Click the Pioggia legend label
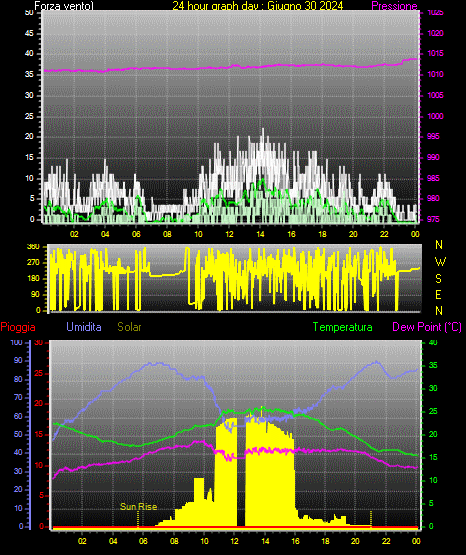The image size is (466, 555). pyautogui.click(x=18, y=327)
